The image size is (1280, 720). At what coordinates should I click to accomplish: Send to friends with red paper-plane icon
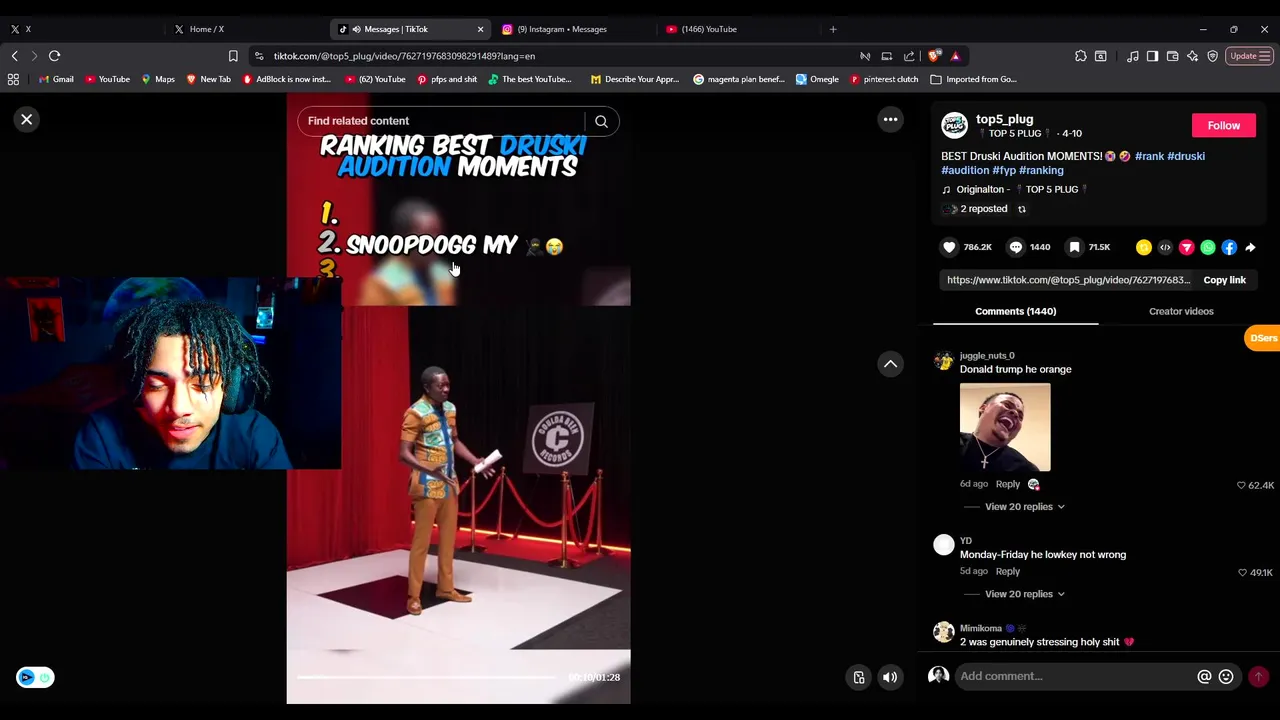click(1186, 248)
